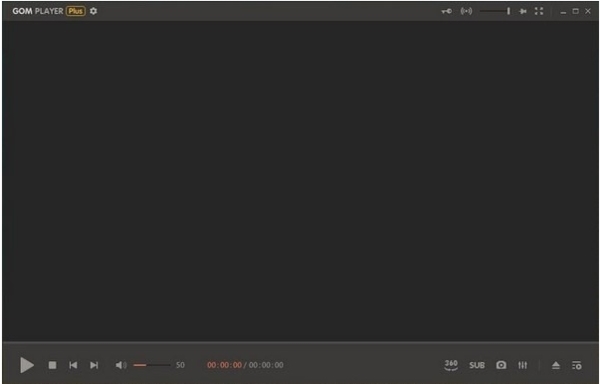Open a file with the eject icon
Image resolution: width=600 pixels, height=384 pixels.
coord(556,366)
